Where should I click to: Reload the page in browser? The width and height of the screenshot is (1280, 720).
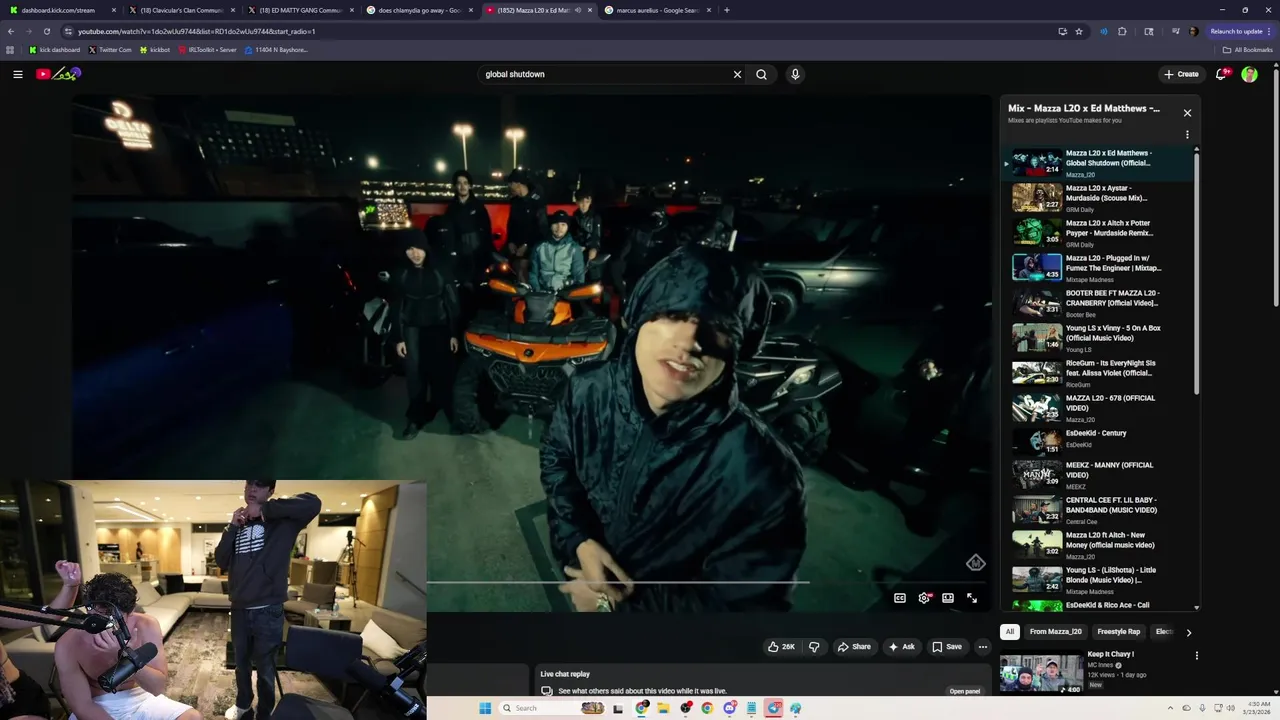tap(46, 31)
